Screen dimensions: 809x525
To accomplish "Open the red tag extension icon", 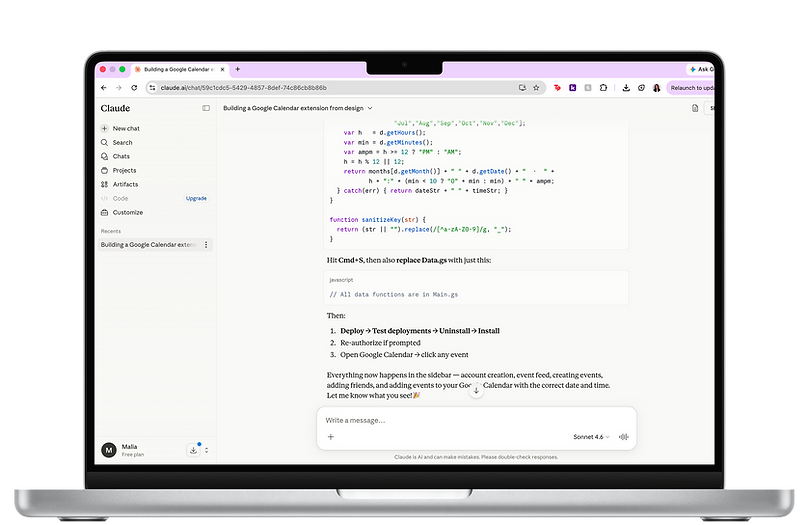I will point(557,88).
